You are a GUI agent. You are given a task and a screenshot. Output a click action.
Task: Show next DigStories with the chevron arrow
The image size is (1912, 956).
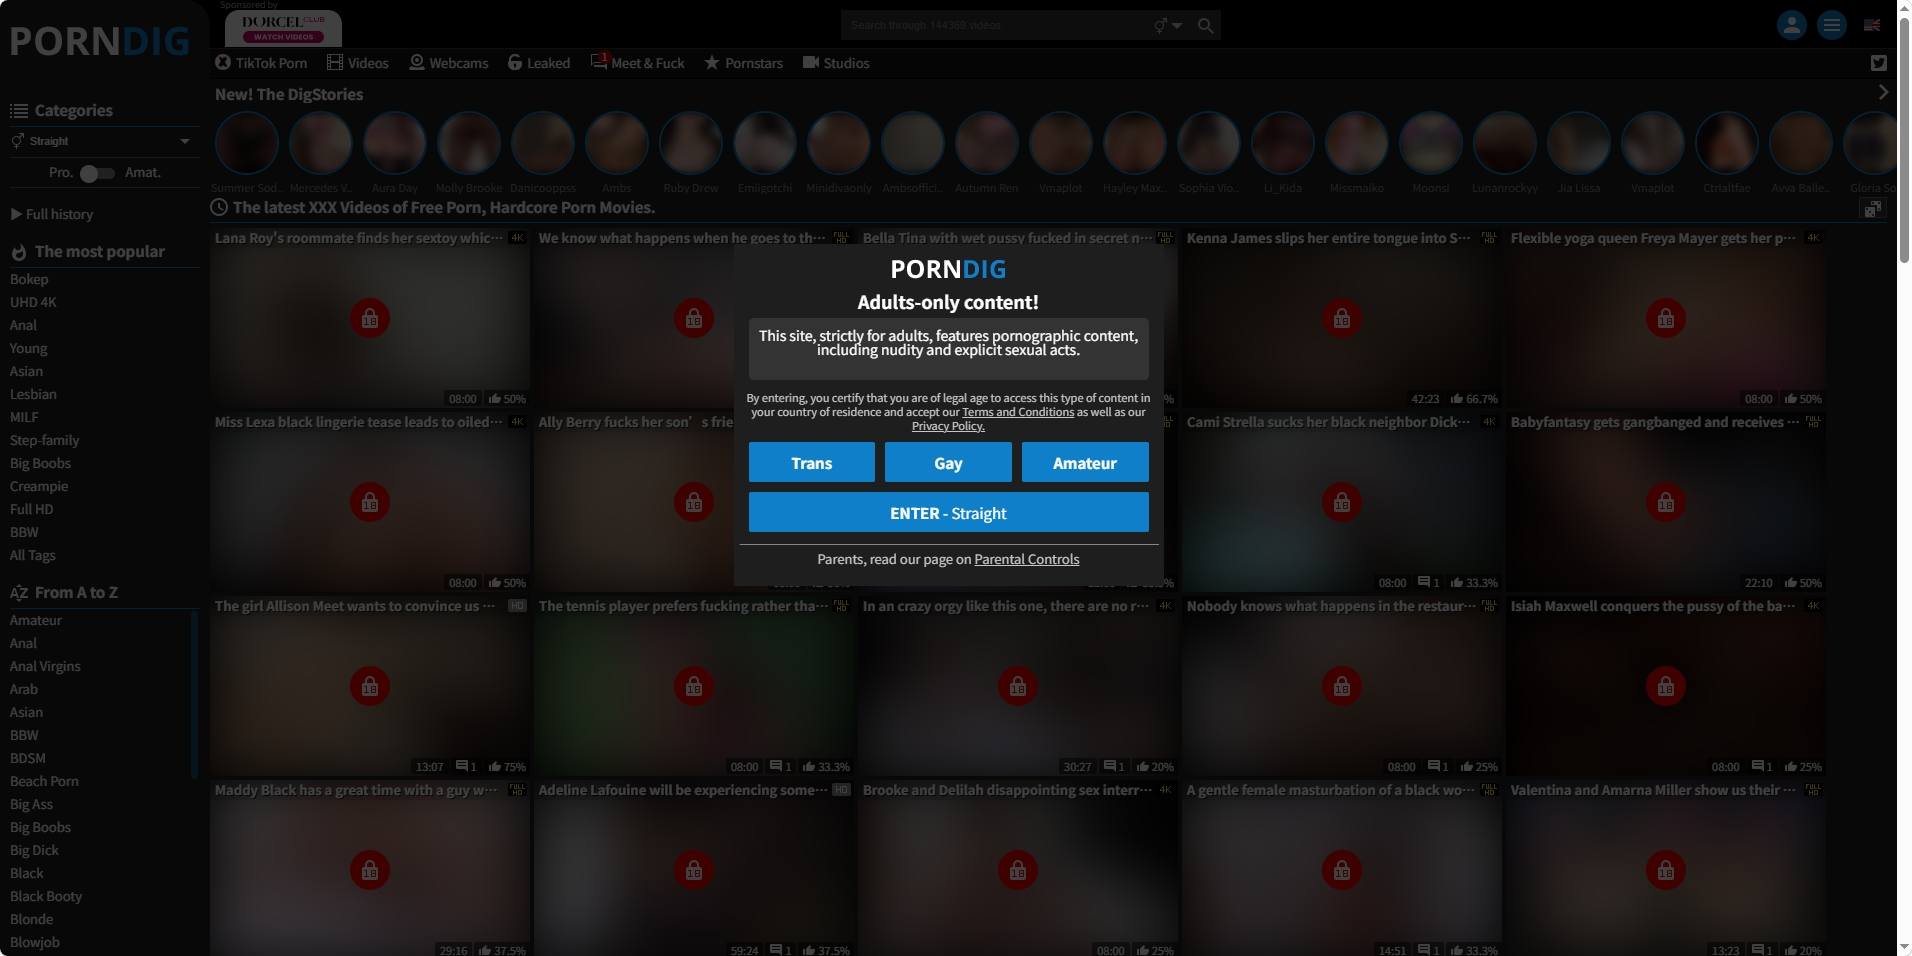click(1883, 92)
